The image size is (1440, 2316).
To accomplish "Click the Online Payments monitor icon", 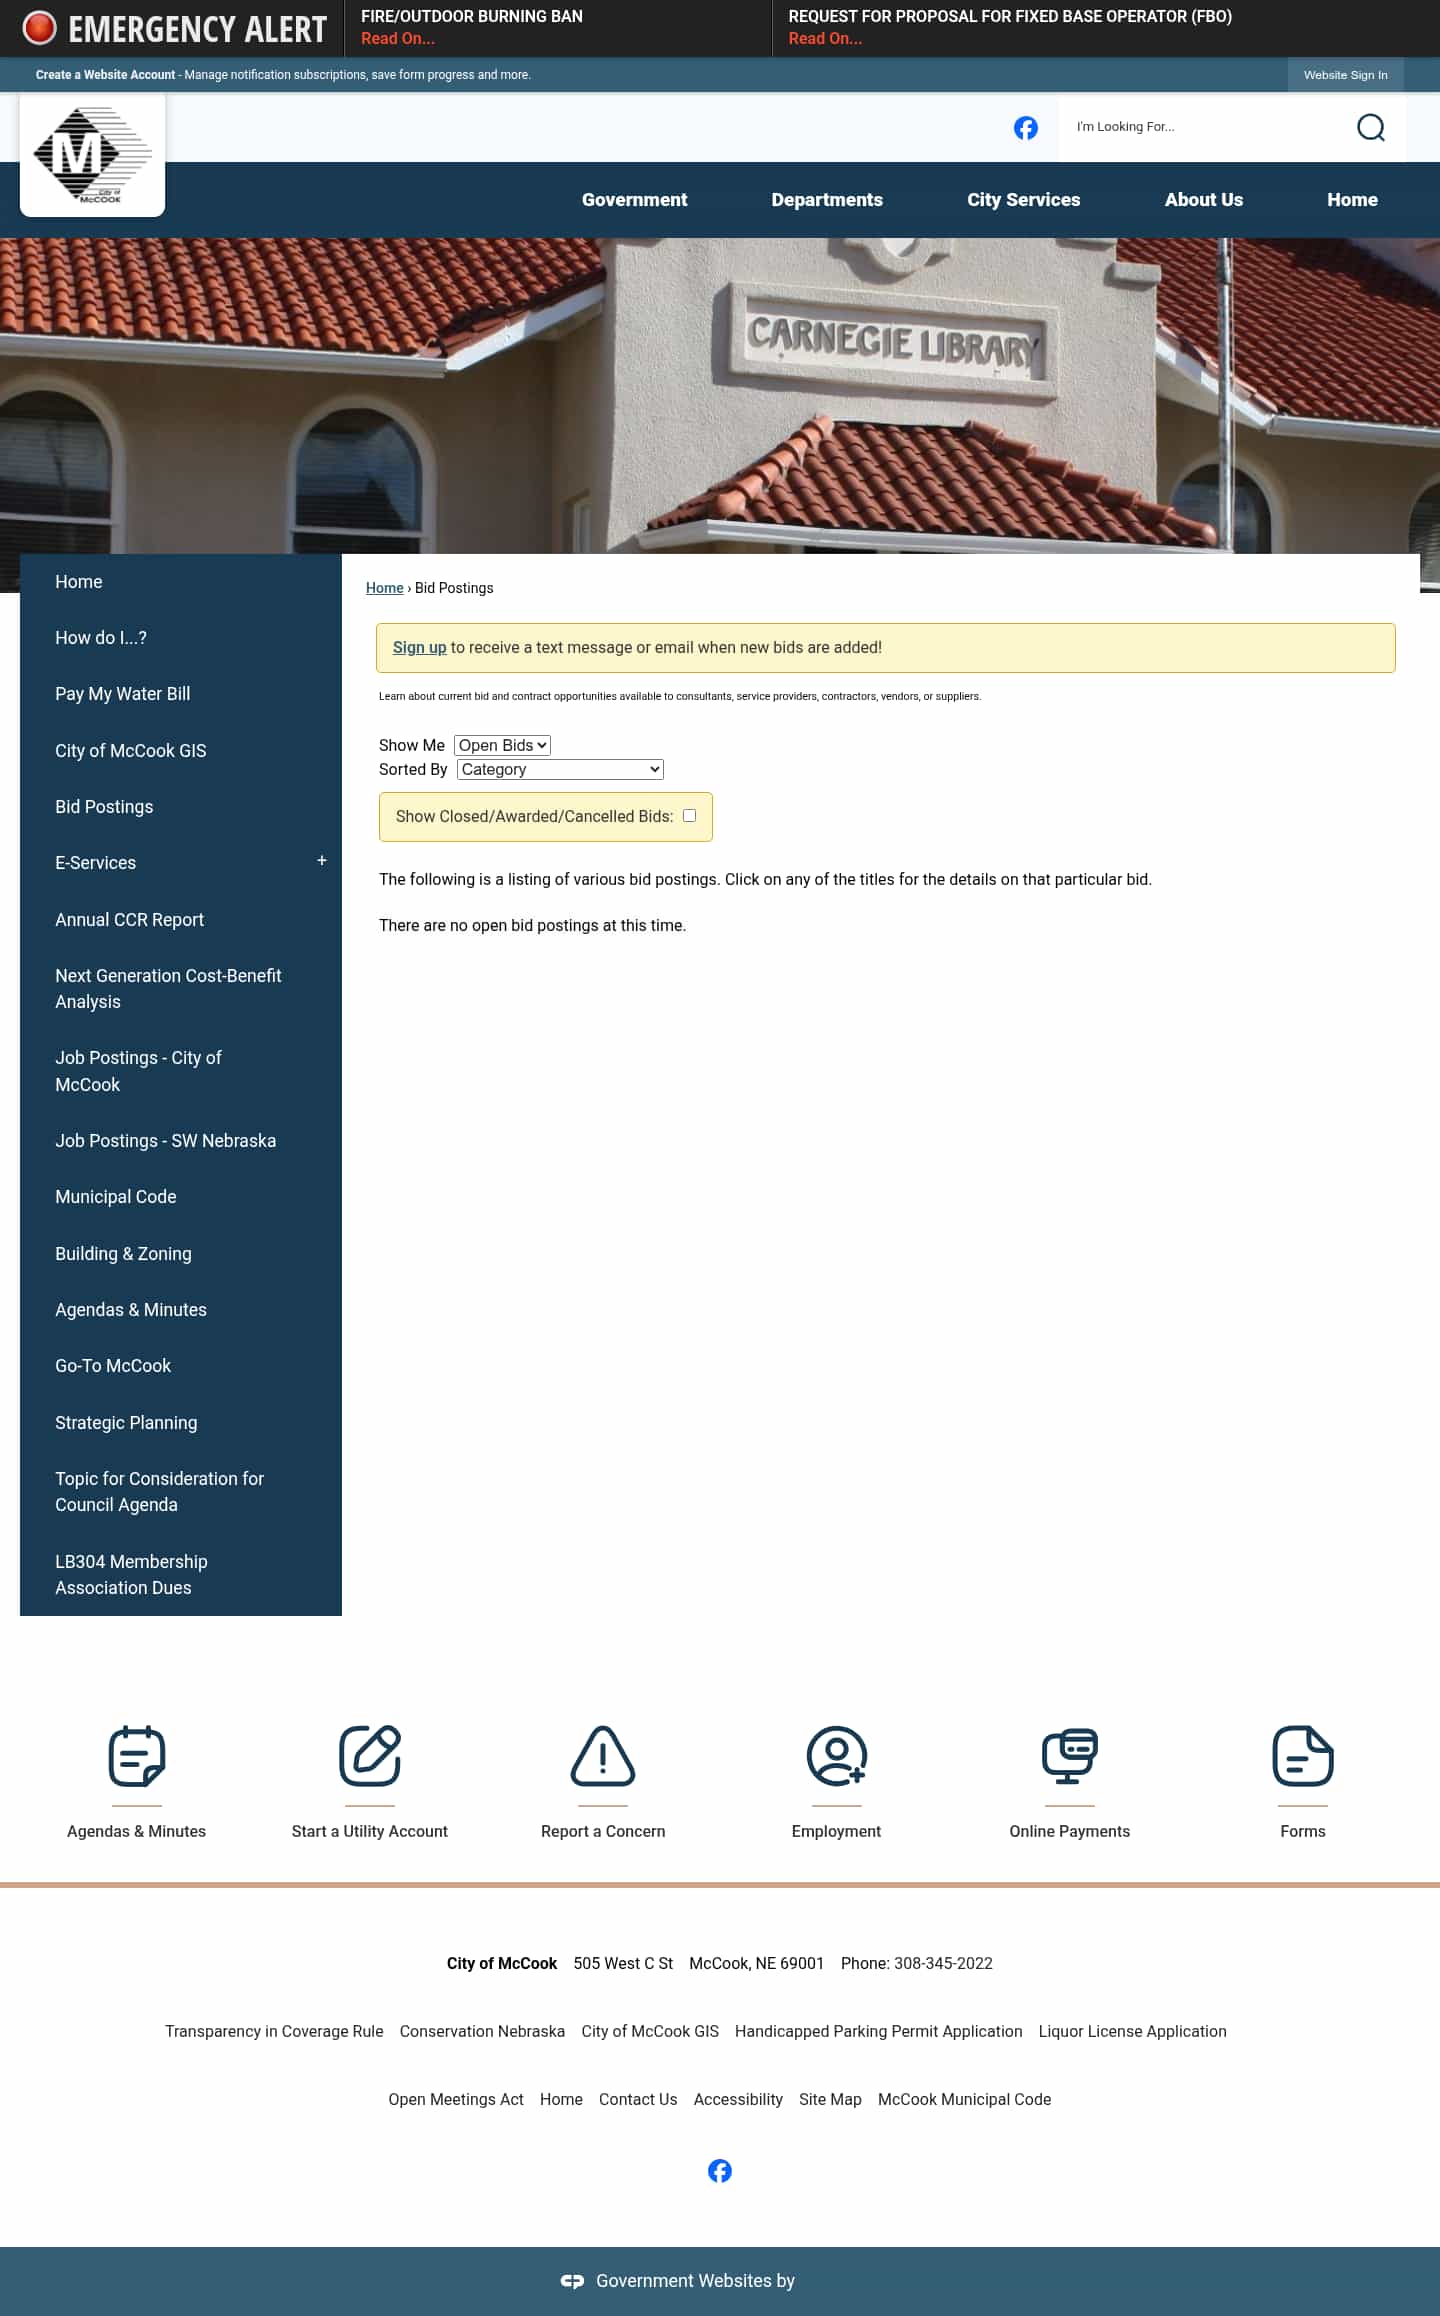I will (1069, 1755).
